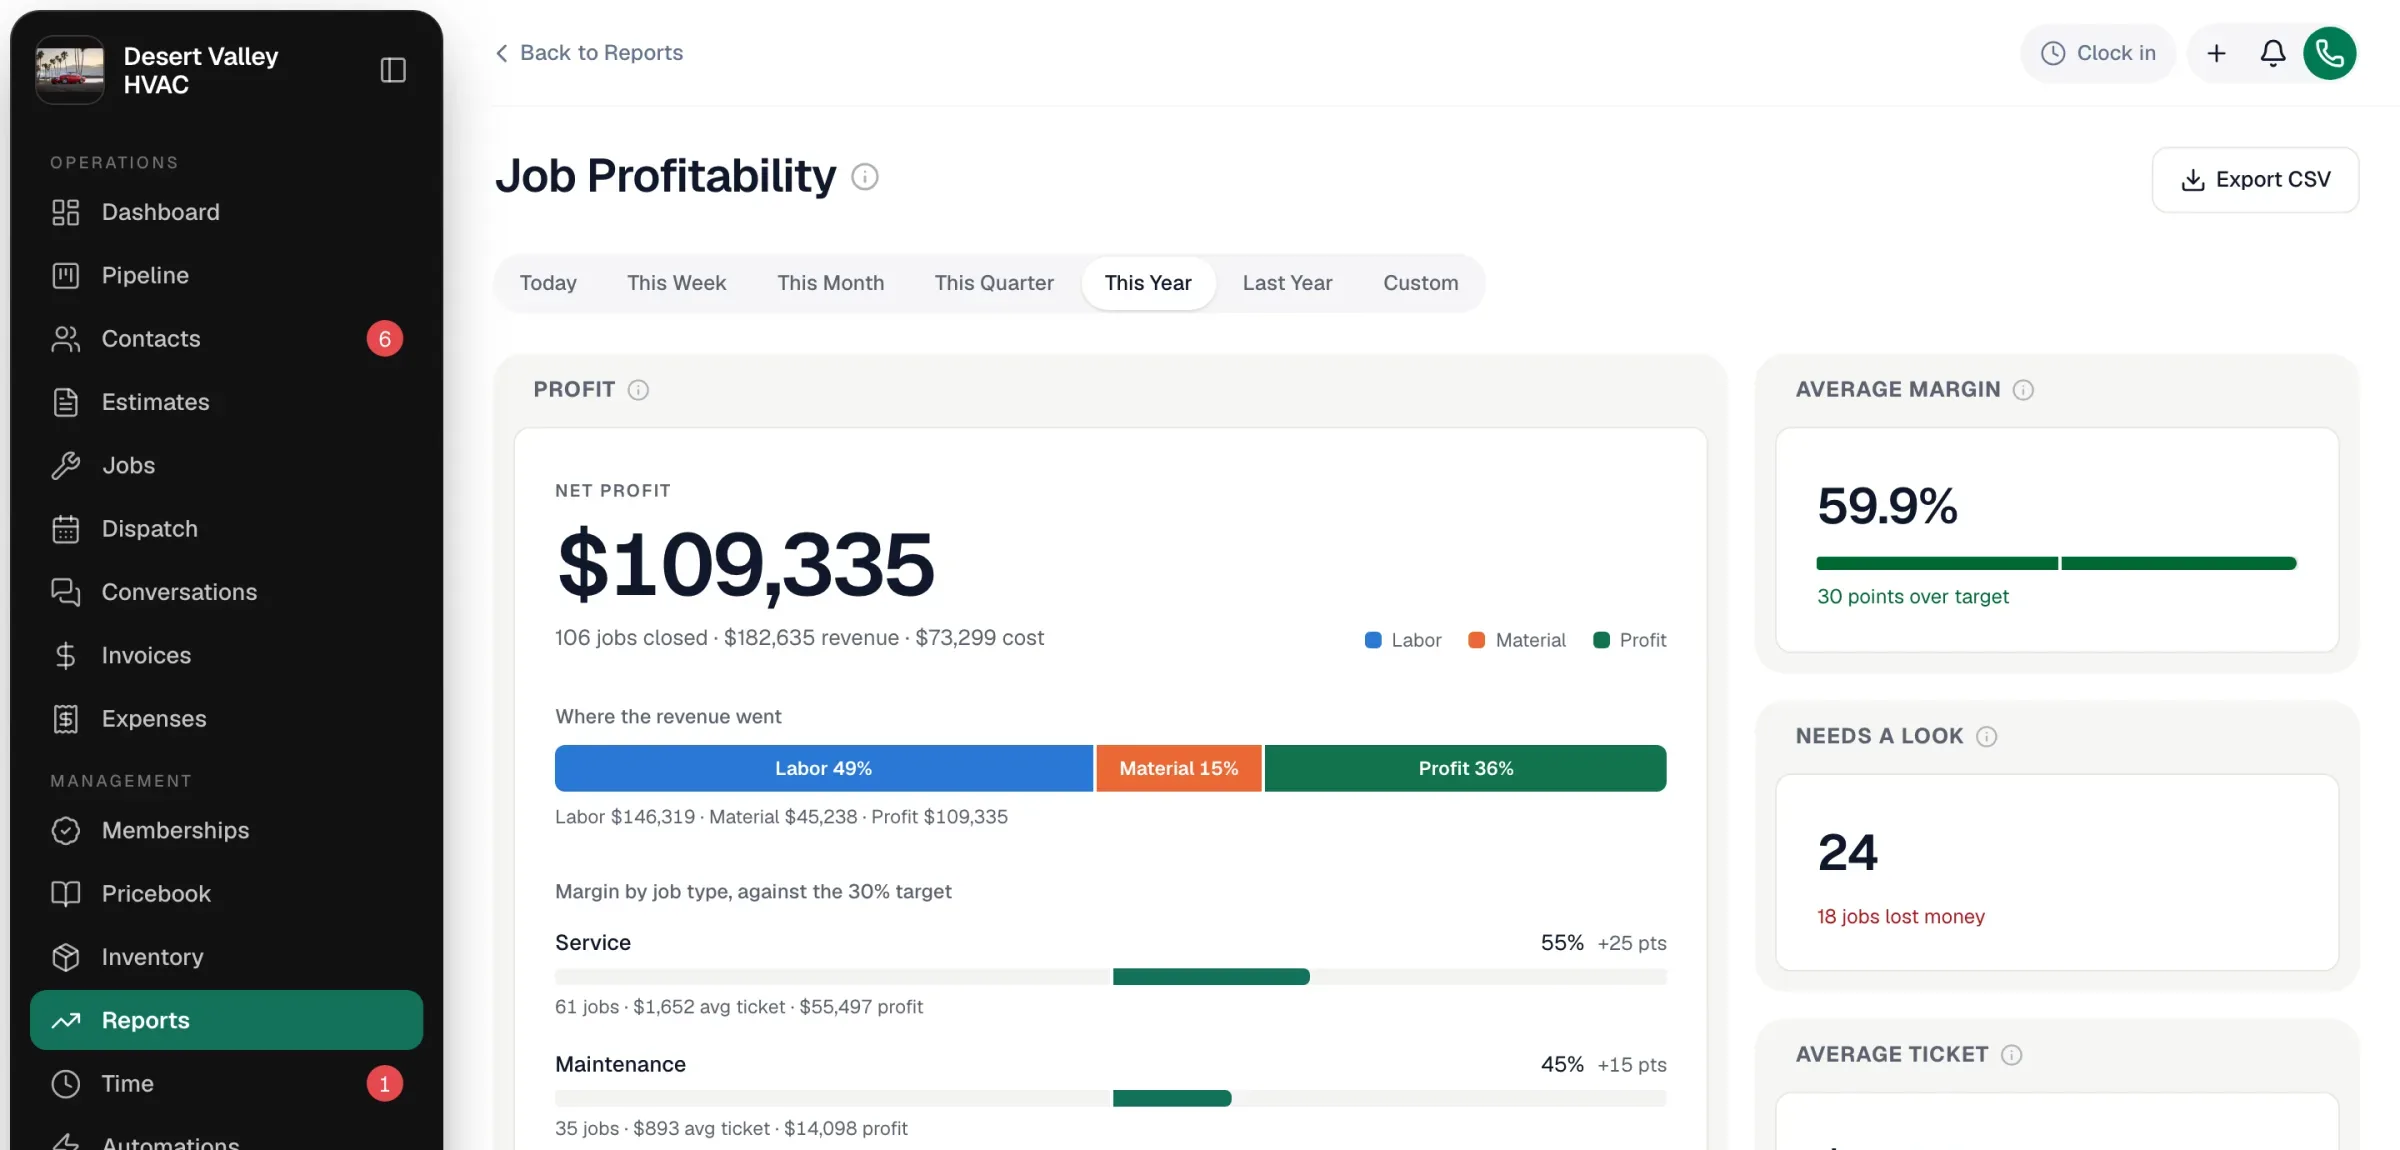Screen dimensions: 2400x1150
Task: Select the This Month period tab
Action: pos(830,283)
